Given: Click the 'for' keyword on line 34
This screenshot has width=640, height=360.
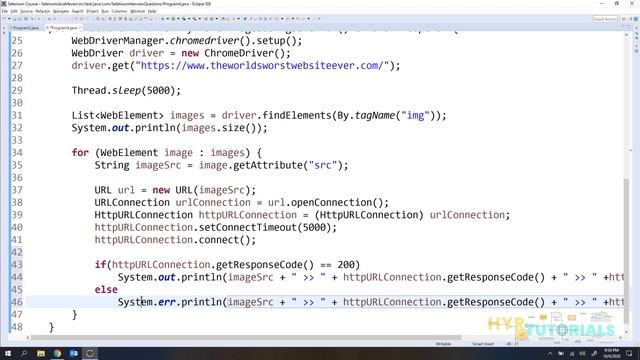Looking at the screenshot, I should [x=80, y=153].
